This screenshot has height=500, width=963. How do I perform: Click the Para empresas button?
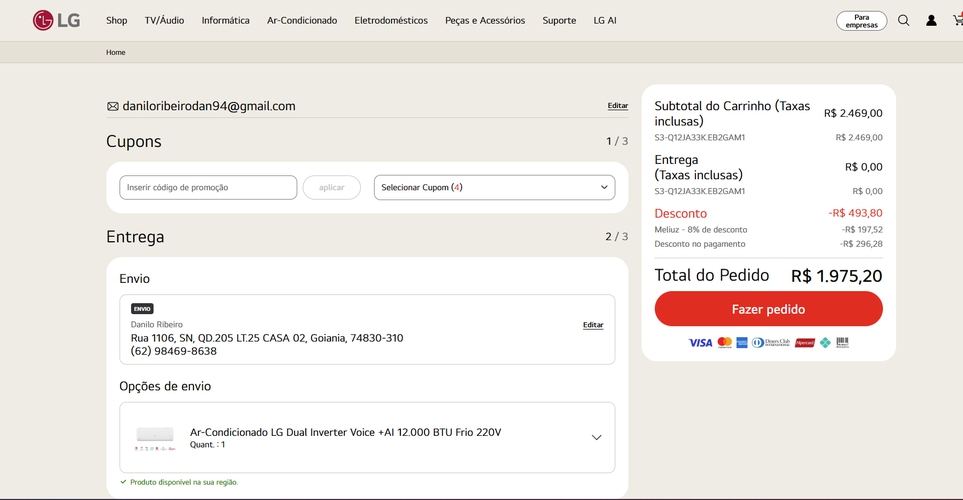pyautogui.click(x=861, y=21)
